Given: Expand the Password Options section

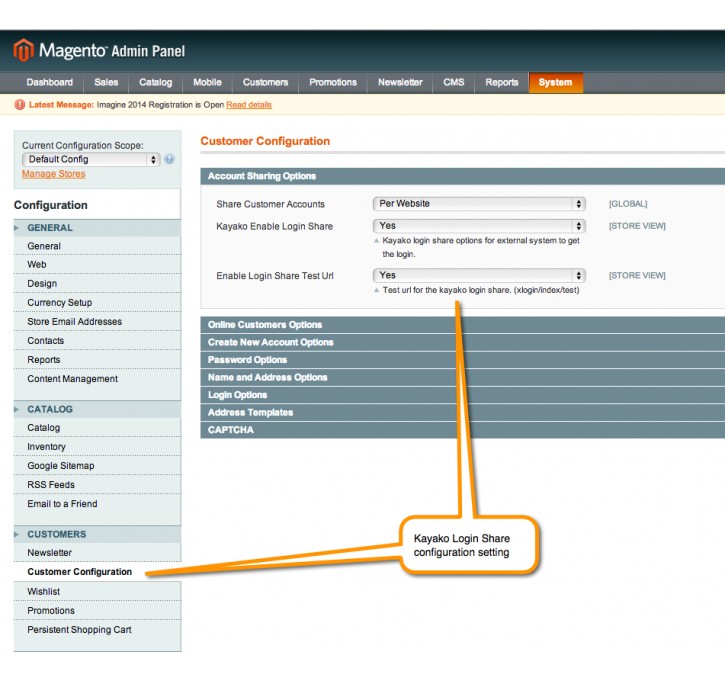Looking at the screenshot, I should click(x=462, y=360).
